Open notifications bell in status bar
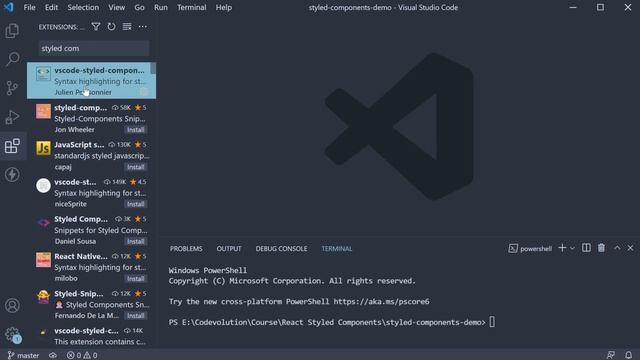The width and height of the screenshot is (640, 360). tap(629, 355)
